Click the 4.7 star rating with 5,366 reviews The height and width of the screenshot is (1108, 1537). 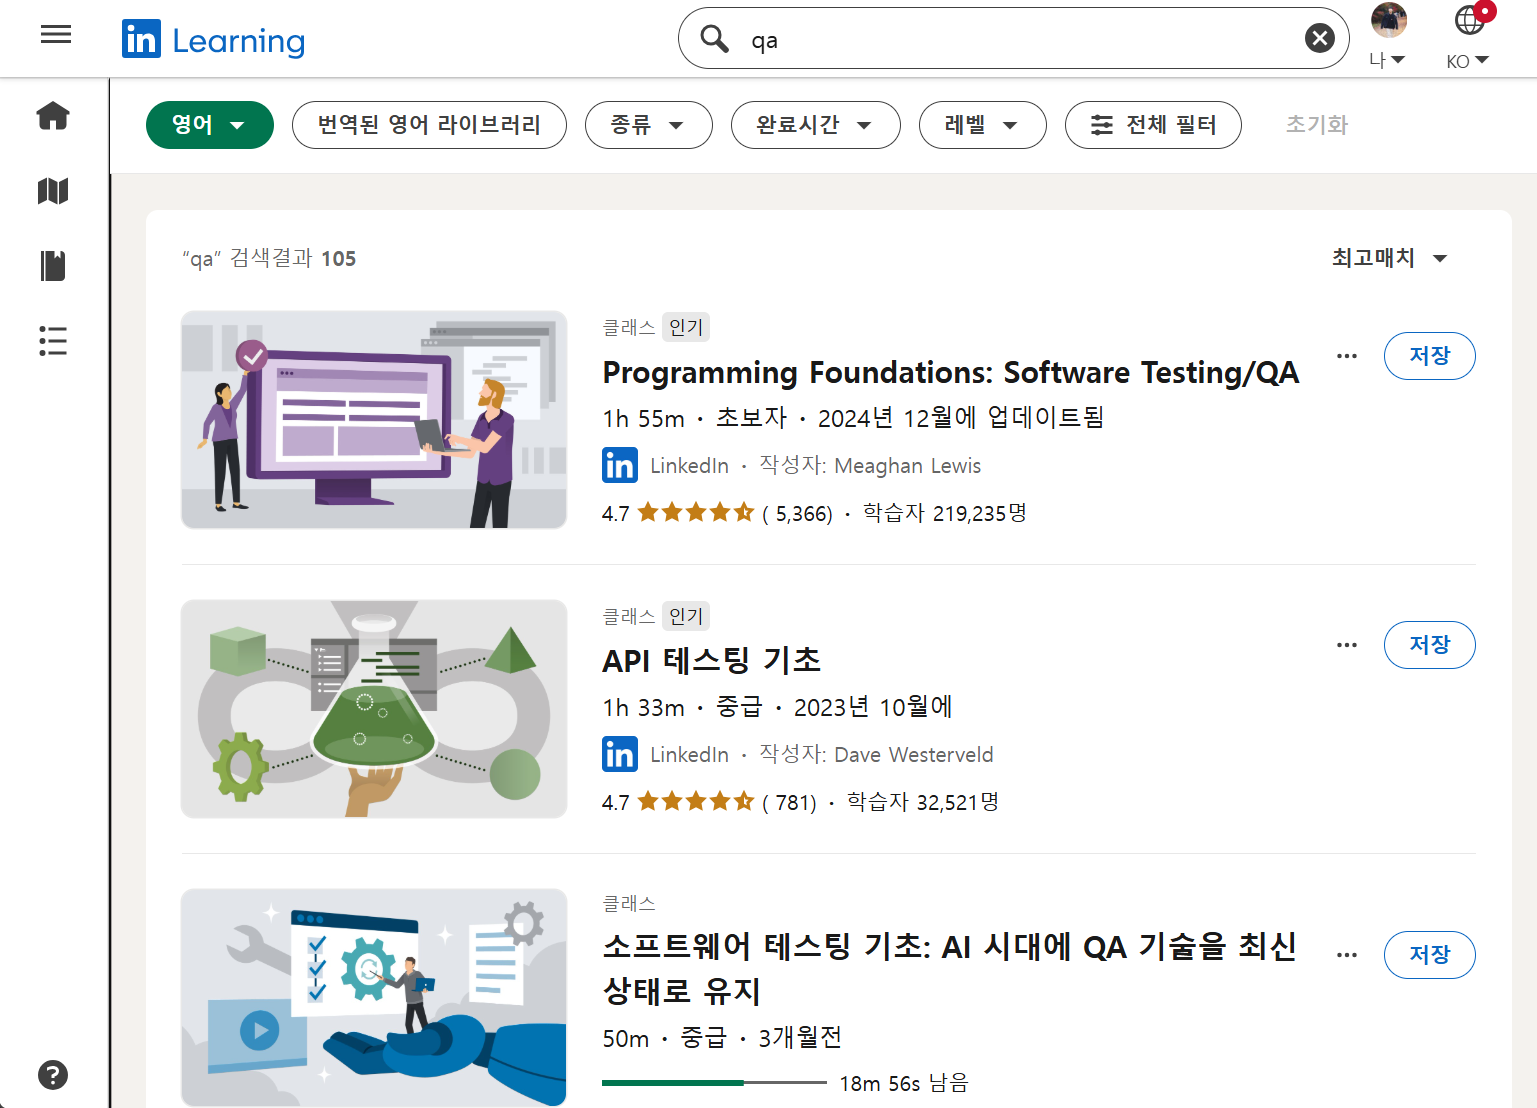717,513
